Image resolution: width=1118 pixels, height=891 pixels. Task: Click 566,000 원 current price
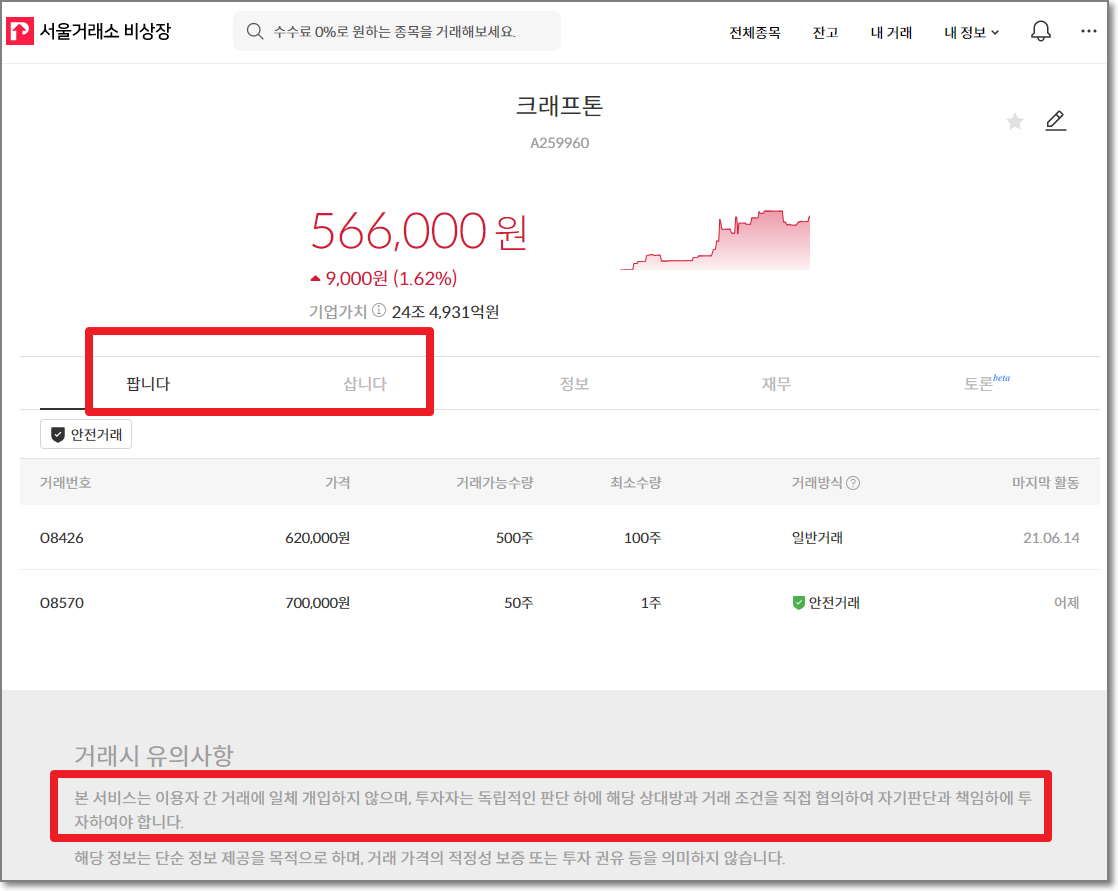click(419, 232)
